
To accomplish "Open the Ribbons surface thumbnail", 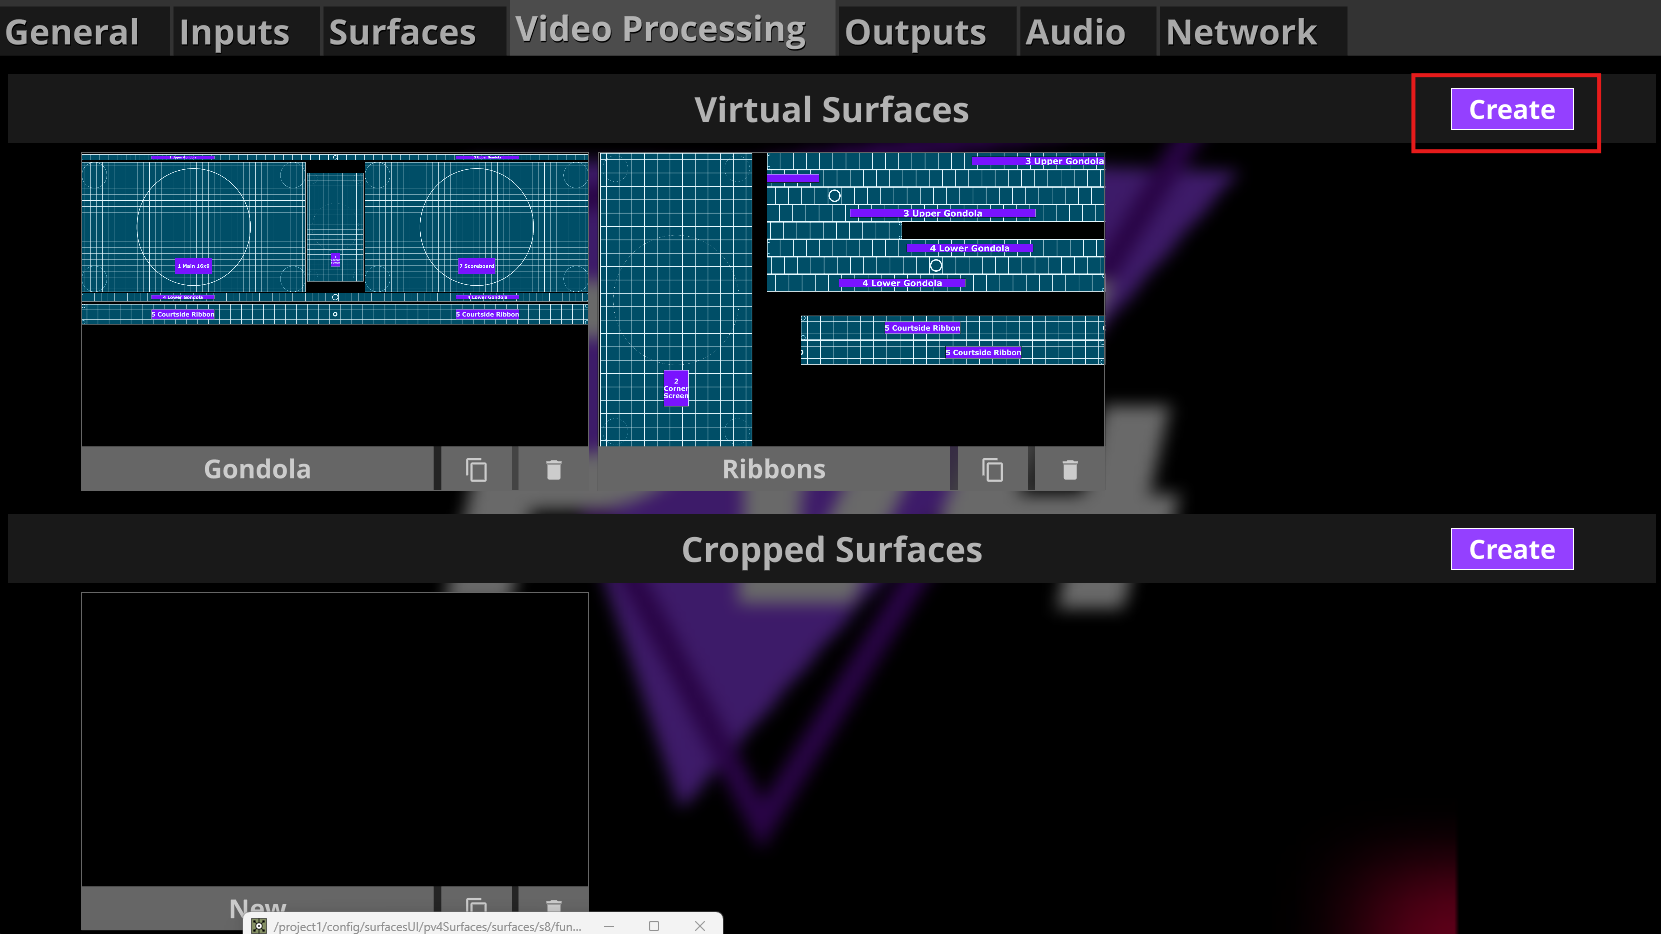I will pyautogui.click(x=852, y=299).
